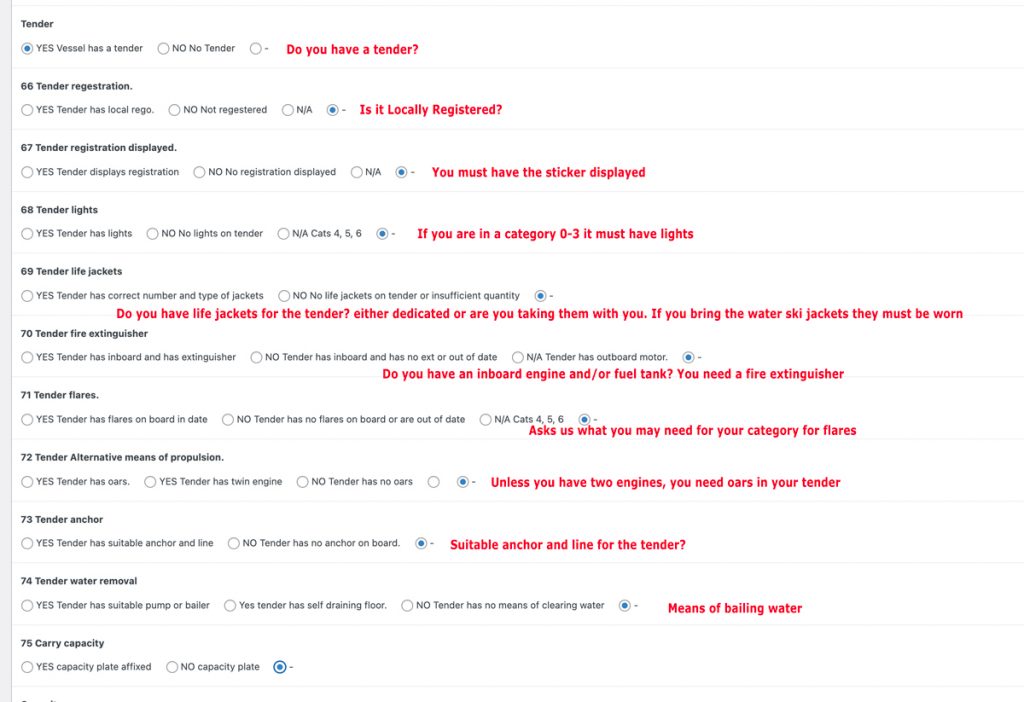The image size is (1024, 702).
Task: Choose 'NO No lights on tender'
Action: [153, 234]
